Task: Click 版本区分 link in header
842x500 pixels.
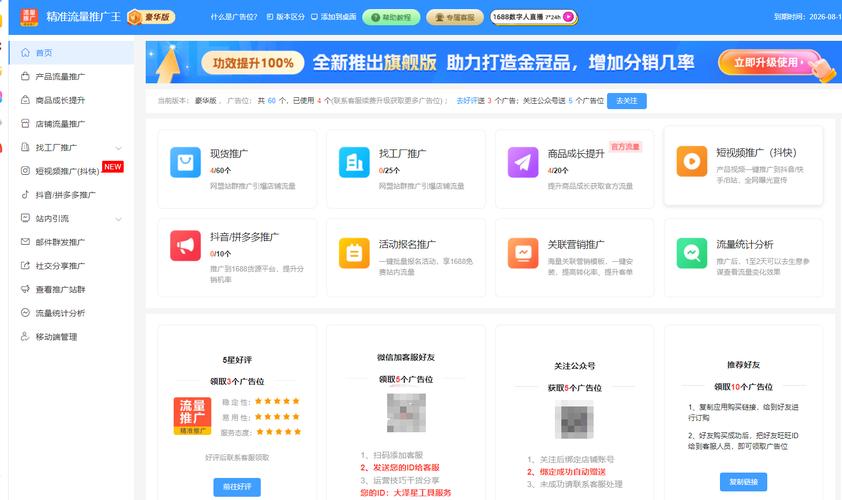Action: 286,17
